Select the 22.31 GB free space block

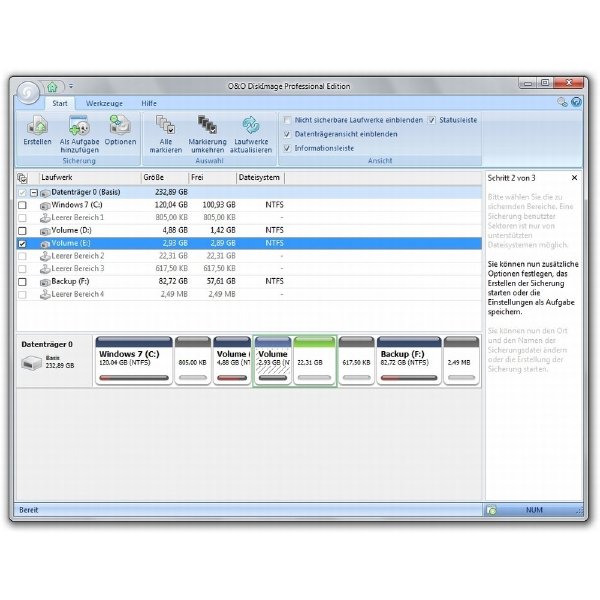click(x=314, y=361)
